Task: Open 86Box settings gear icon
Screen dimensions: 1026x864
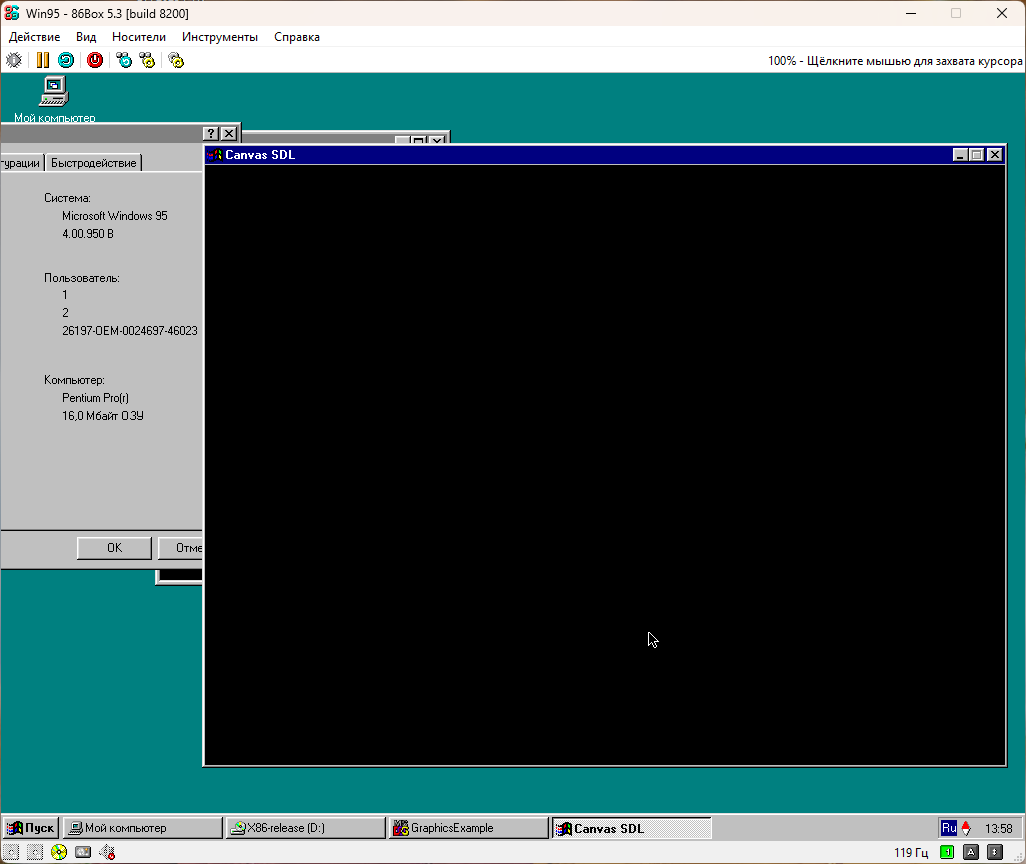Action: [176, 60]
